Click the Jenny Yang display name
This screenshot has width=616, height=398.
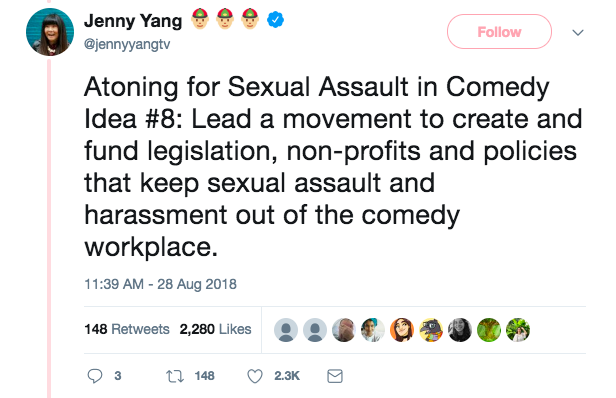click(133, 20)
